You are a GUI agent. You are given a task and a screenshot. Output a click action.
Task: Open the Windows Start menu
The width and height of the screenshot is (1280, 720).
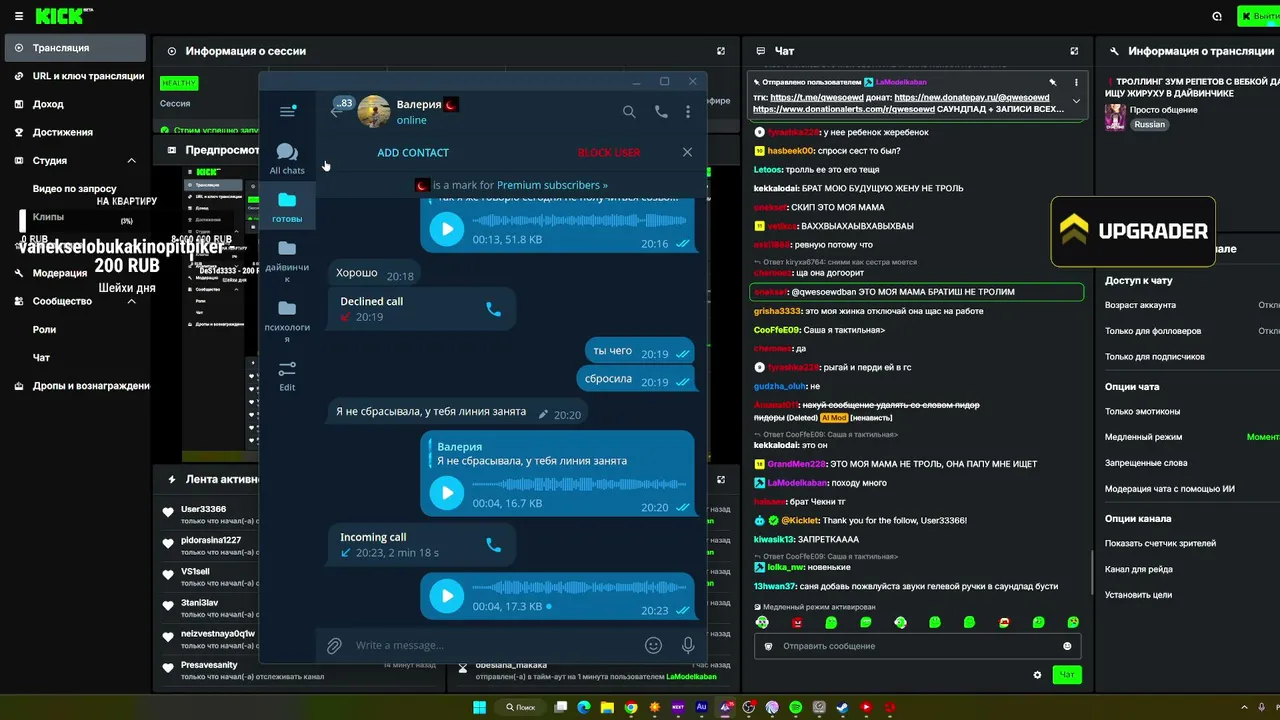coord(479,707)
